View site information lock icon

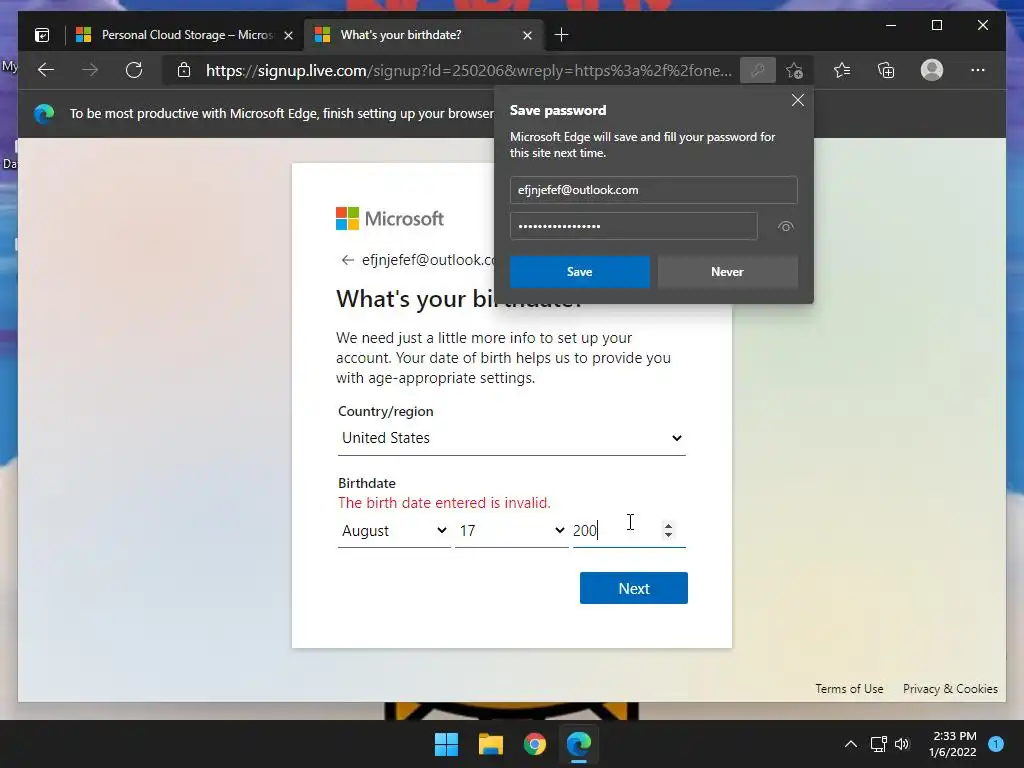pos(184,70)
